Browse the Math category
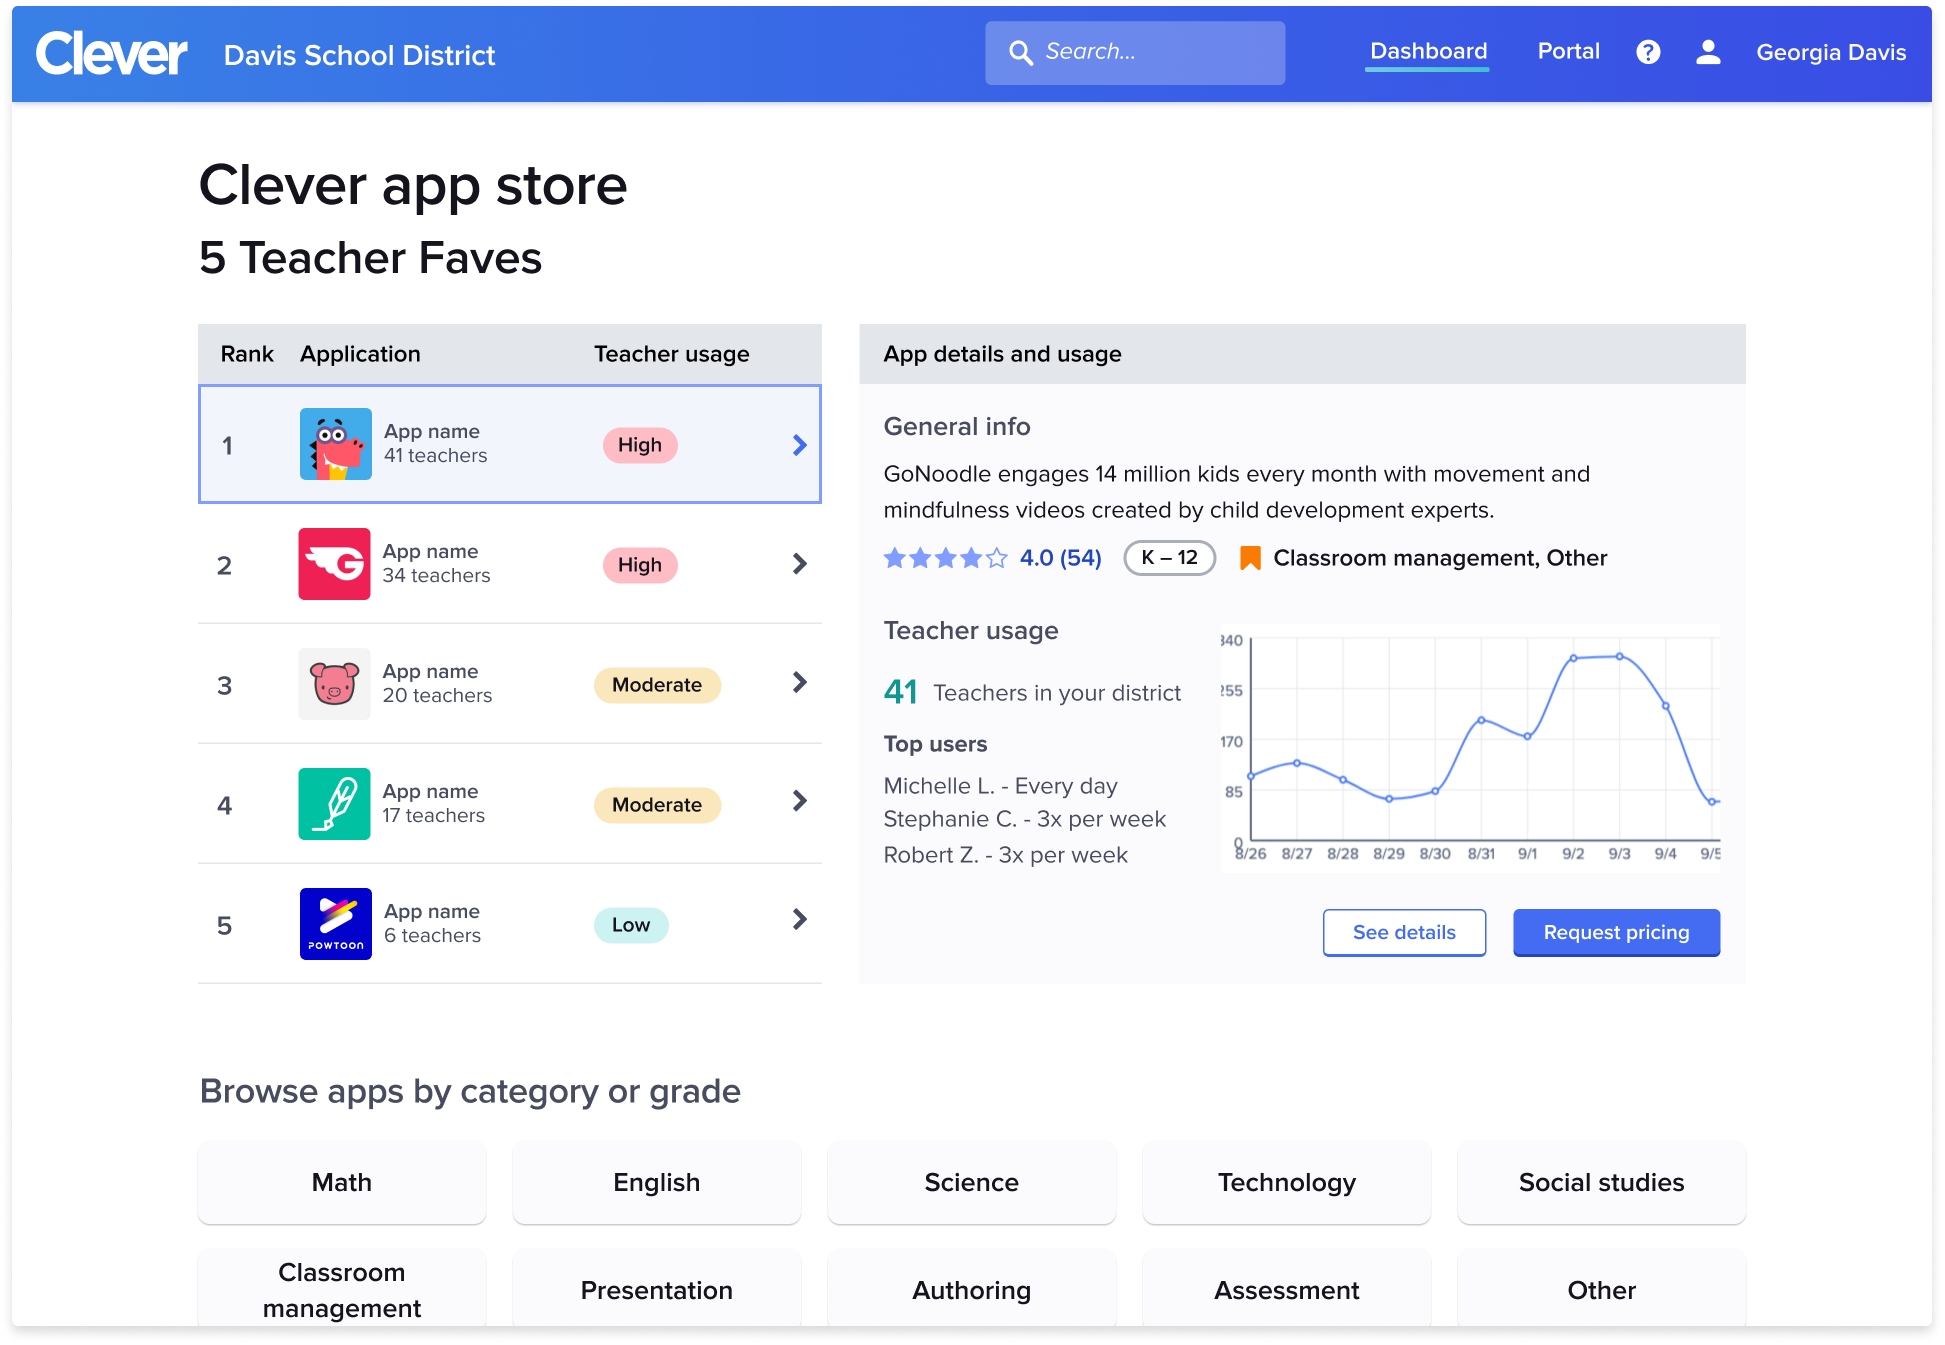Image resolution: width=1945 pixels, height=1345 pixels. tap(342, 1182)
